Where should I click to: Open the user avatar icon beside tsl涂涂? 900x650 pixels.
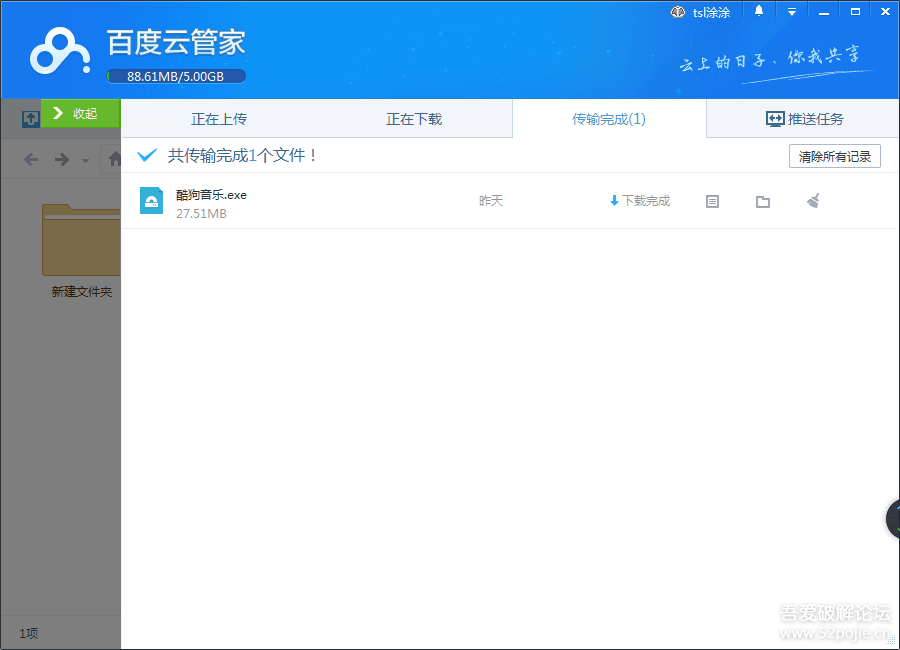[678, 12]
